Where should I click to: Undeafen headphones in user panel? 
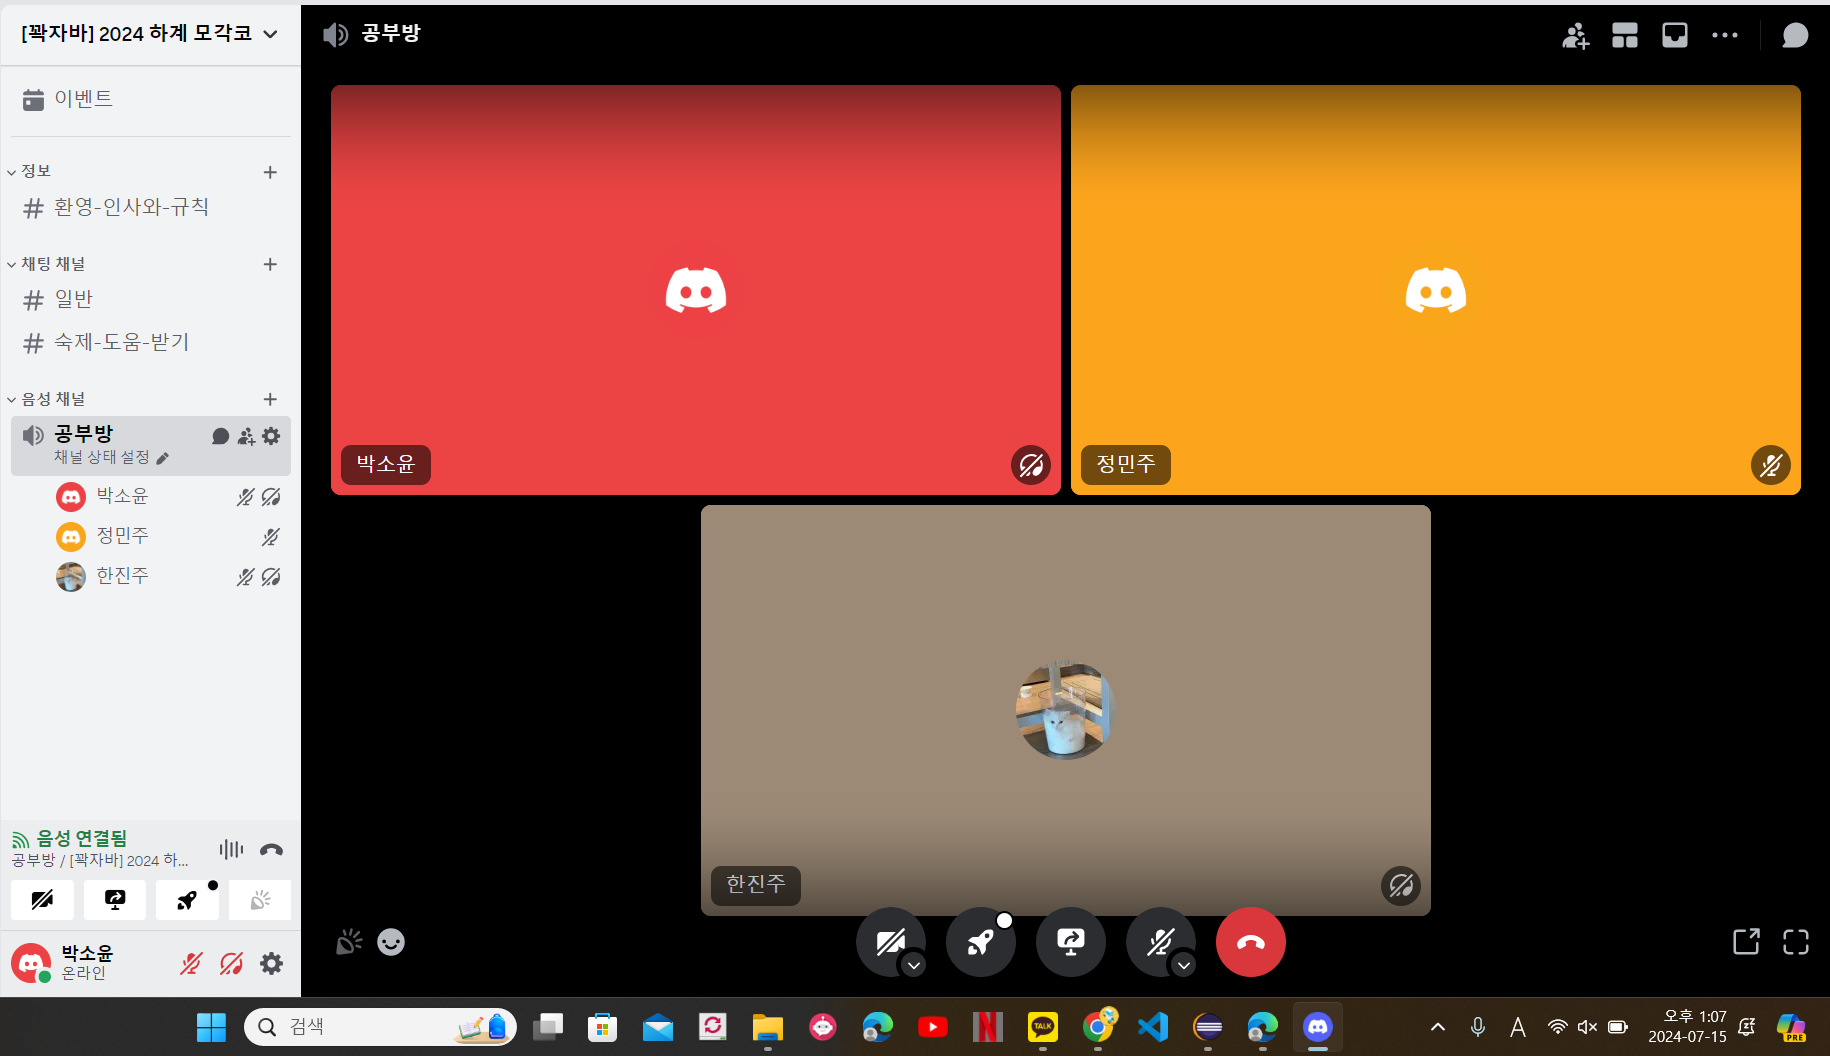[x=231, y=963]
